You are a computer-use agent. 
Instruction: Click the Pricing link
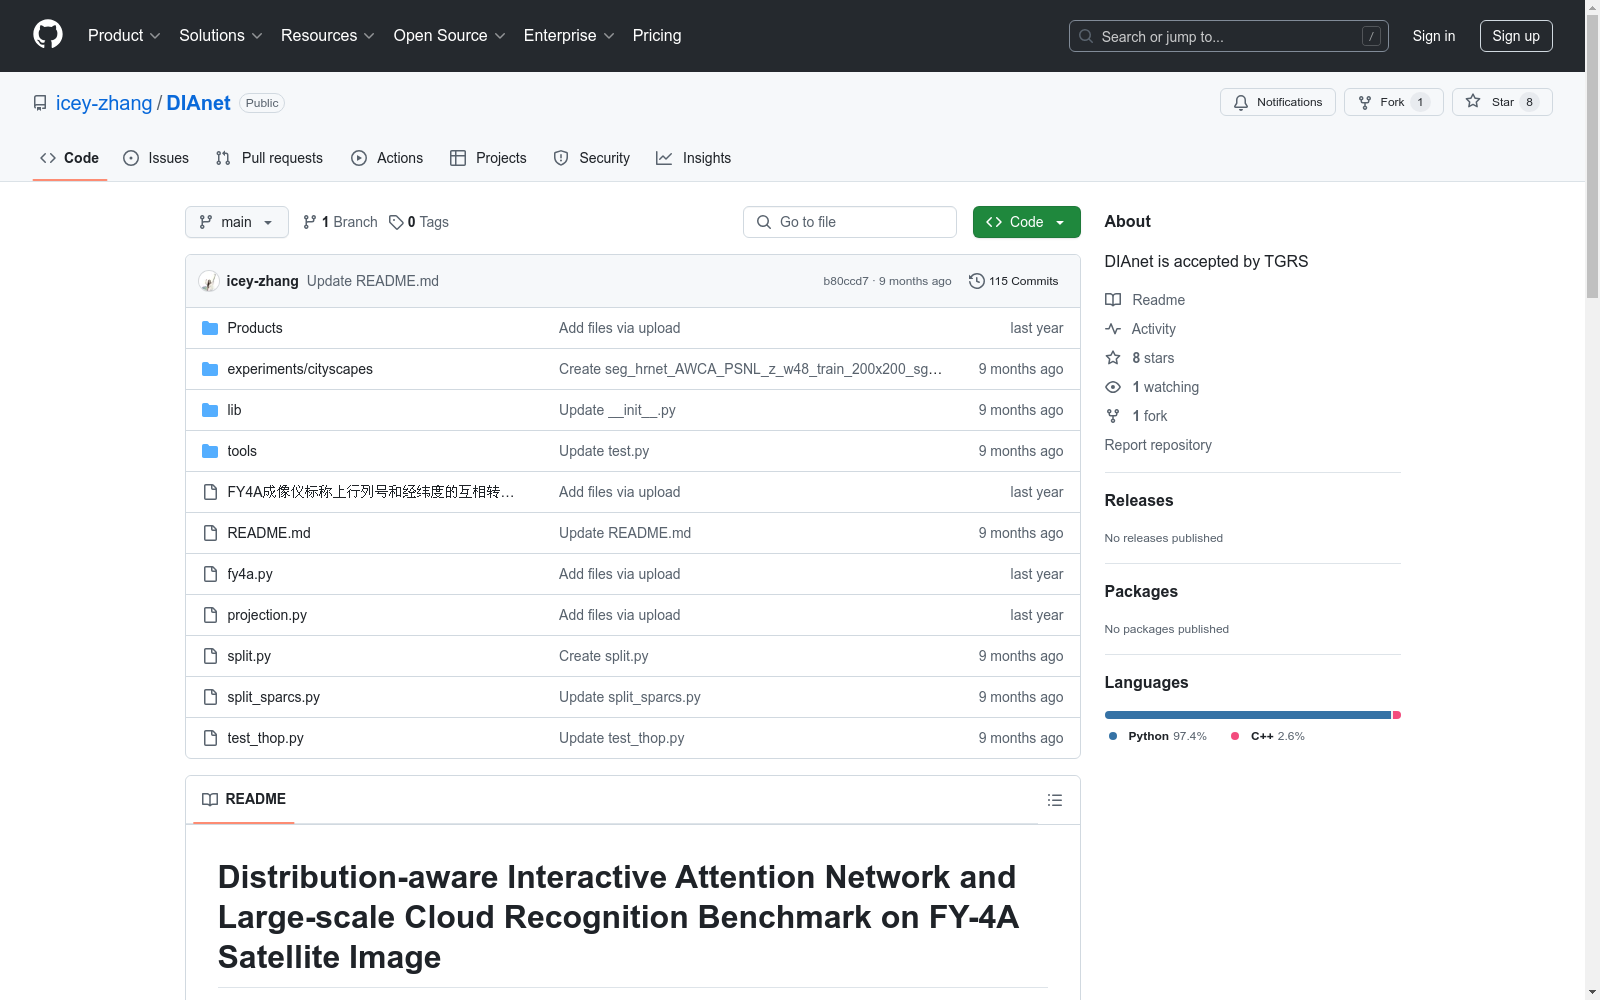click(657, 36)
